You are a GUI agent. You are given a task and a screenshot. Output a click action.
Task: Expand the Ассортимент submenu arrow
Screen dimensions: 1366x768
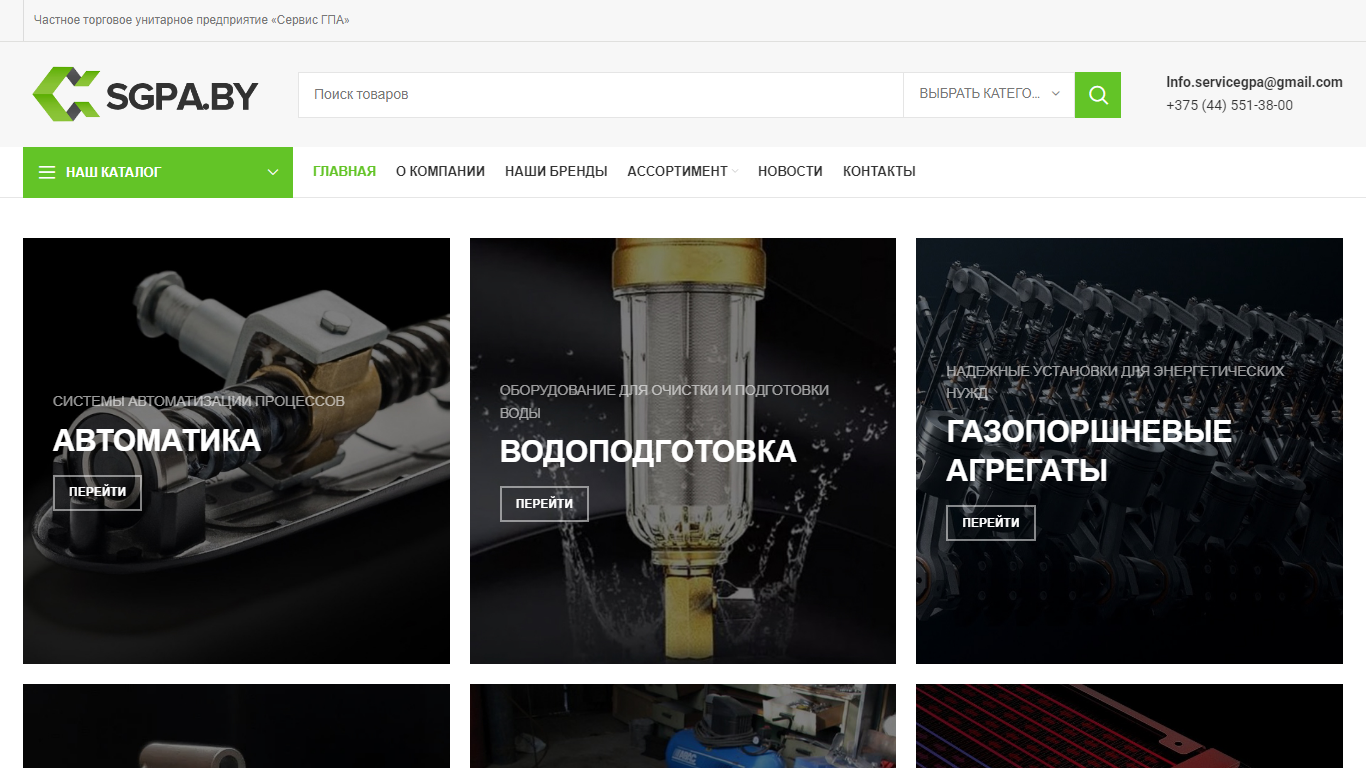pos(735,172)
